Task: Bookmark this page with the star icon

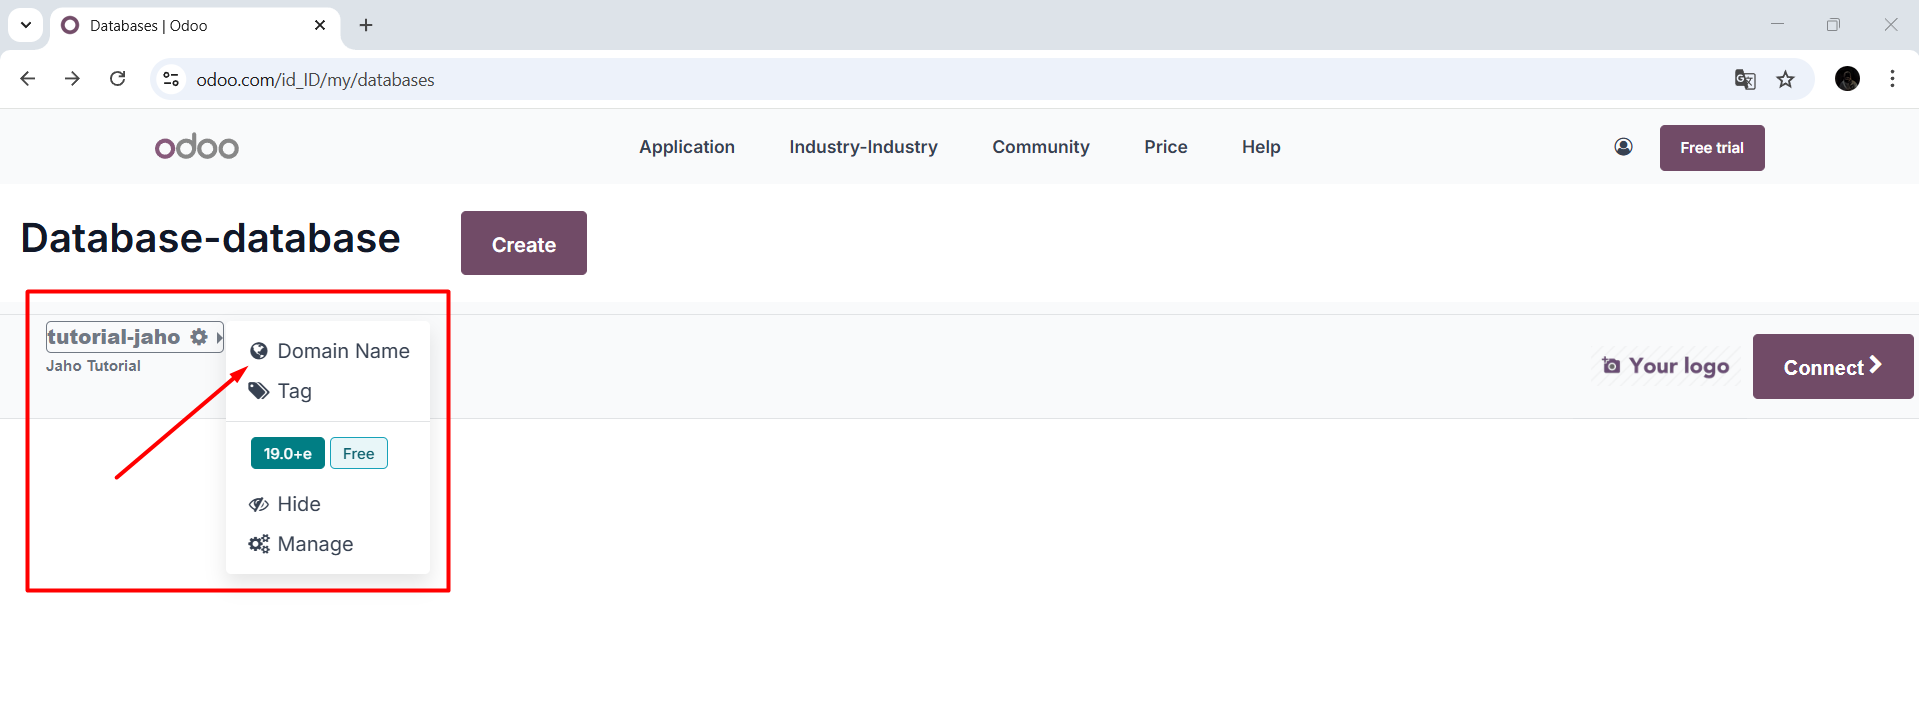Action: coord(1785,79)
